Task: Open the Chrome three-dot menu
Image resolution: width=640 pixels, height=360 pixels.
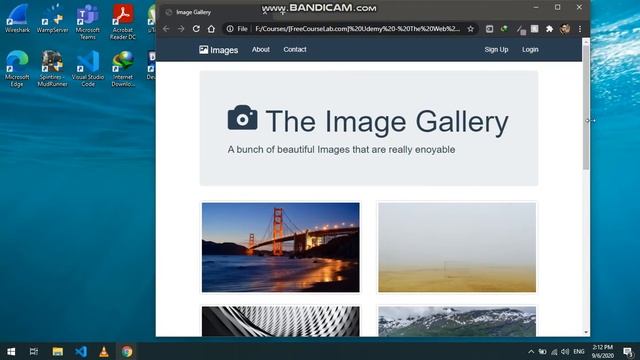Action: click(580, 29)
